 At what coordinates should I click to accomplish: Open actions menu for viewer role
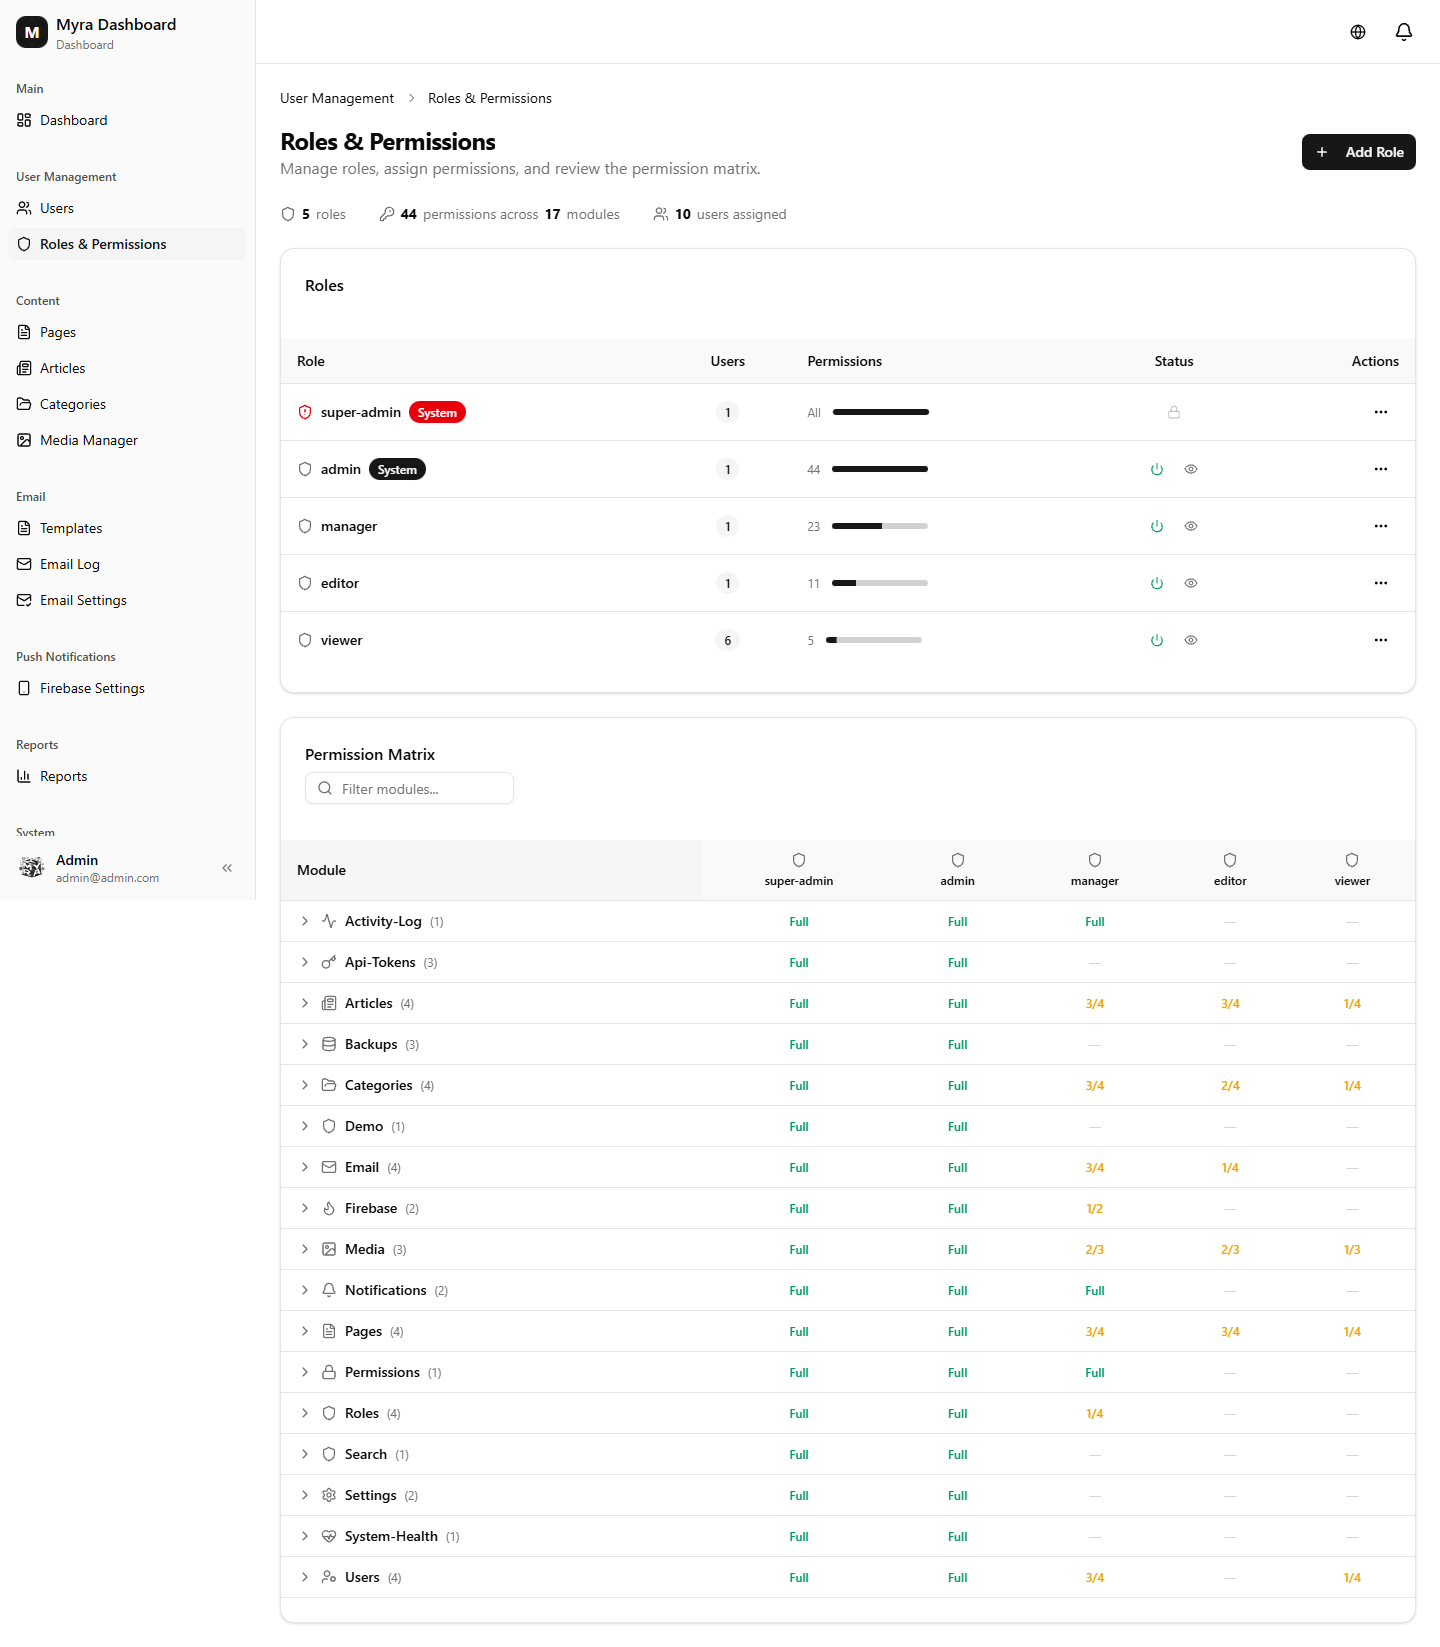click(1381, 640)
